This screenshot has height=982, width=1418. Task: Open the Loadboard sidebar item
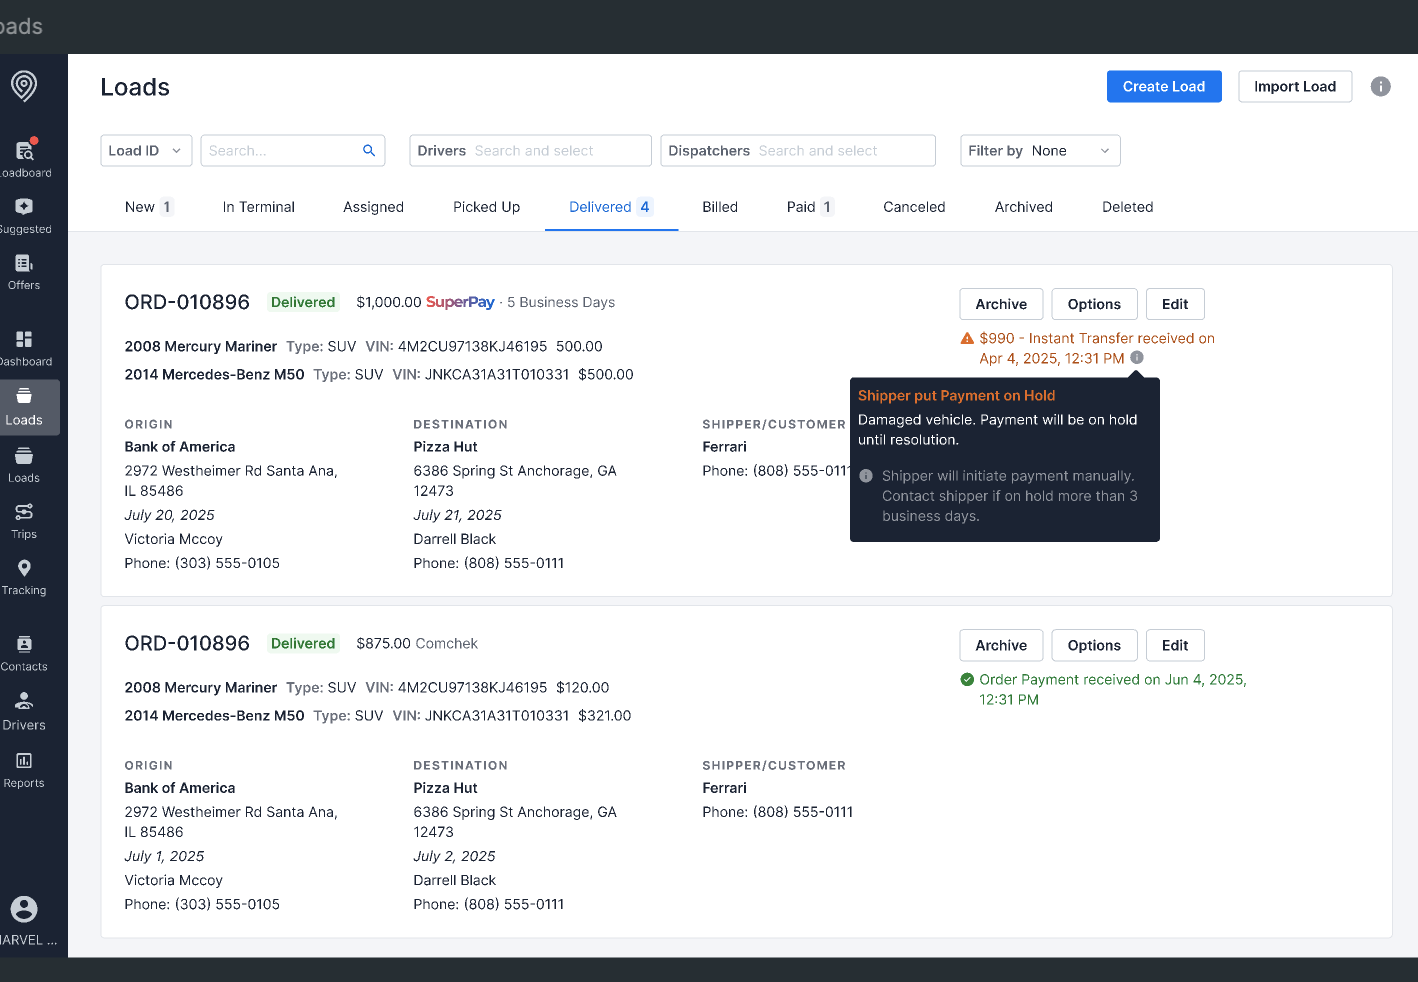(x=24, y=158)
